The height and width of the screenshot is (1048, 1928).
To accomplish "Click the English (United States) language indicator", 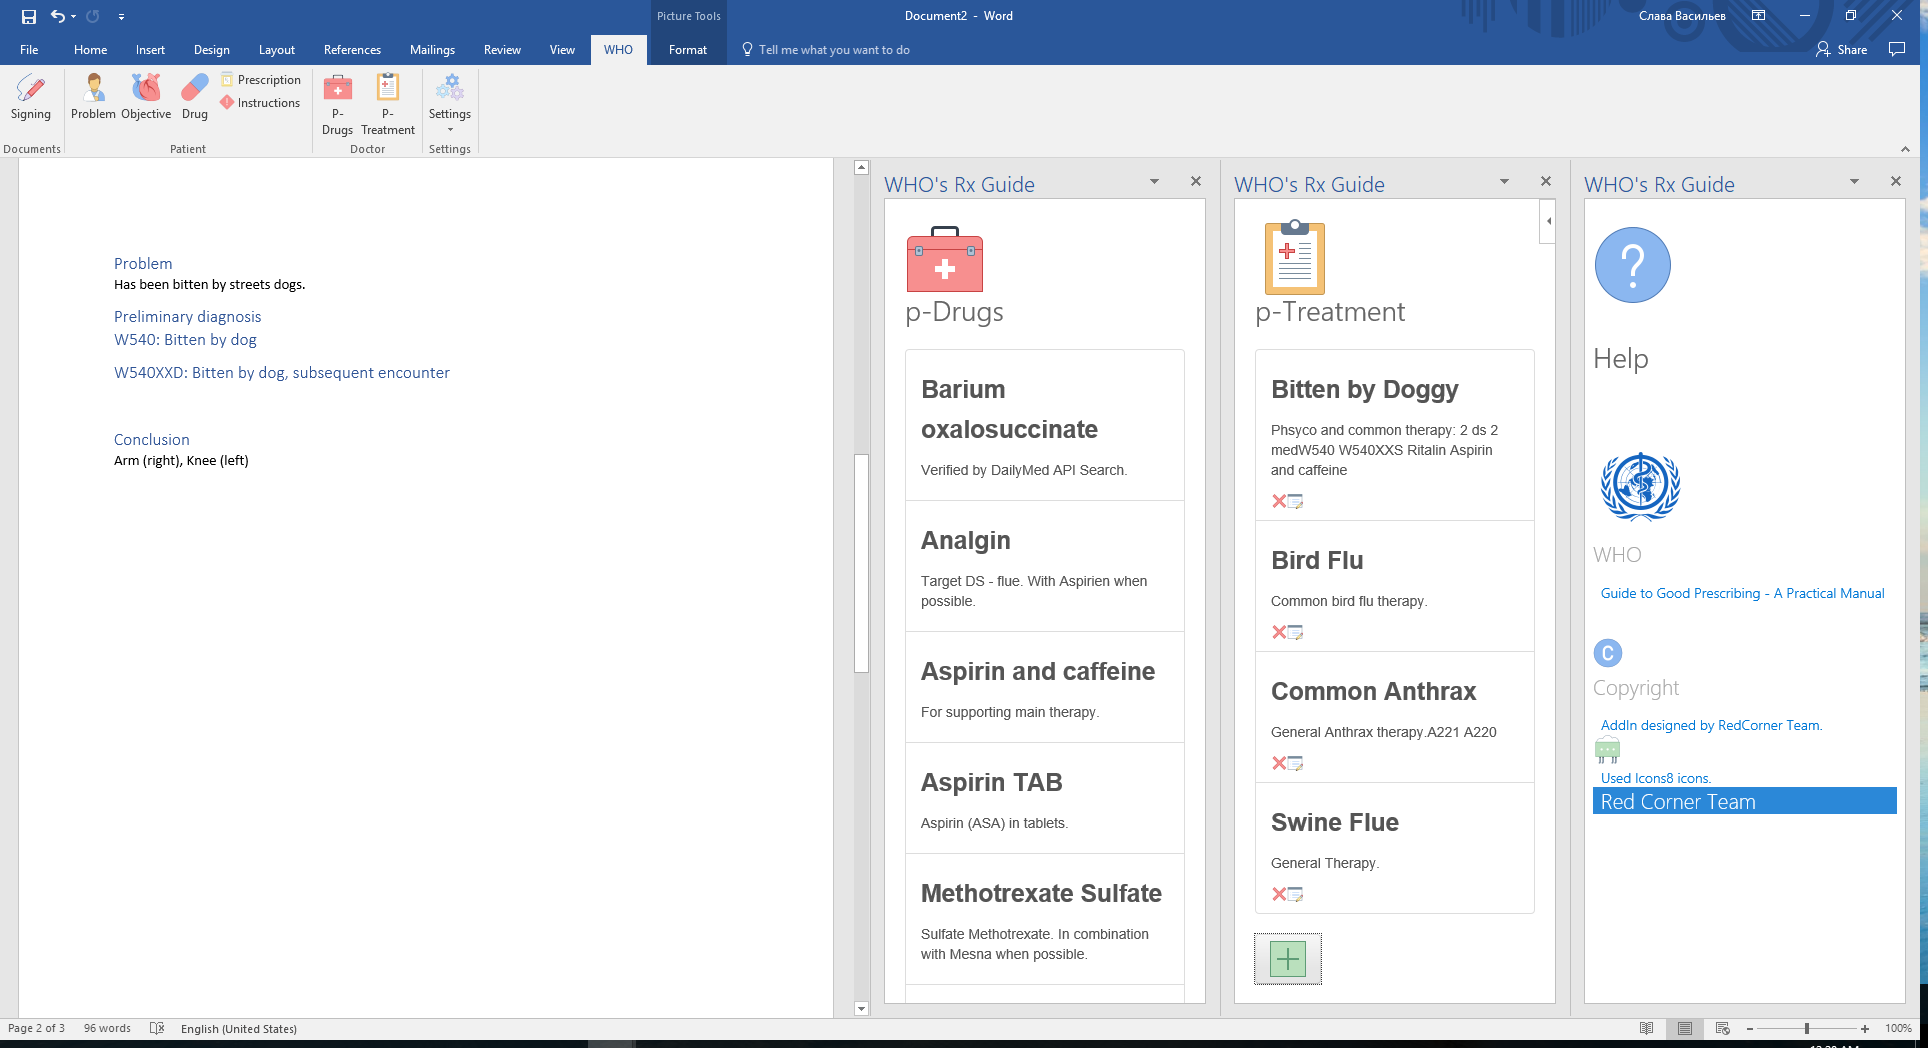I will tap(239, 1028).
